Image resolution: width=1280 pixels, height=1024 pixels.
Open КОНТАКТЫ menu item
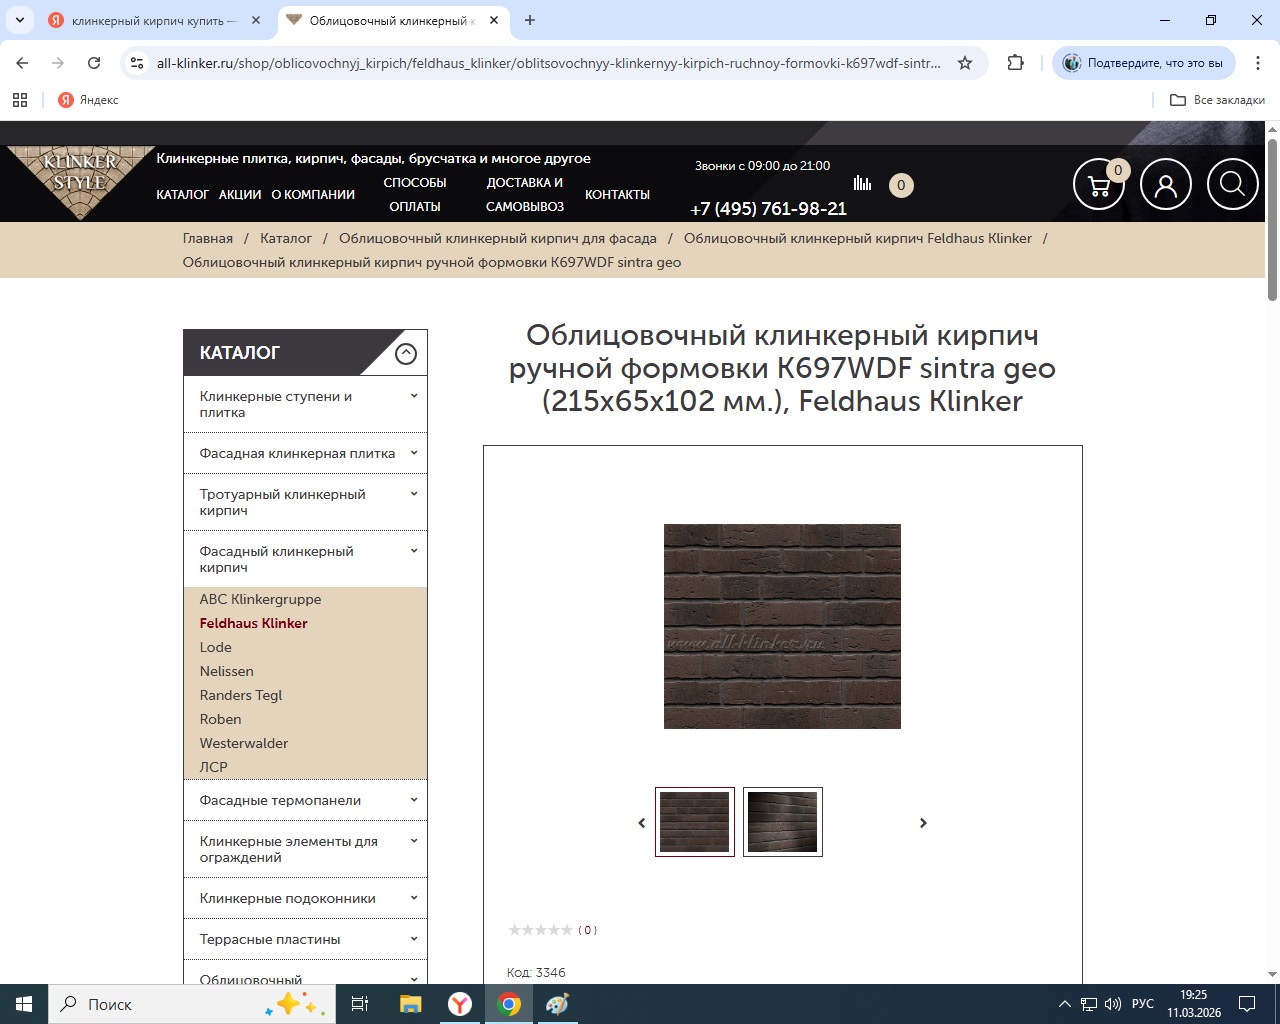pyautogui.click(x=617, y=195)
